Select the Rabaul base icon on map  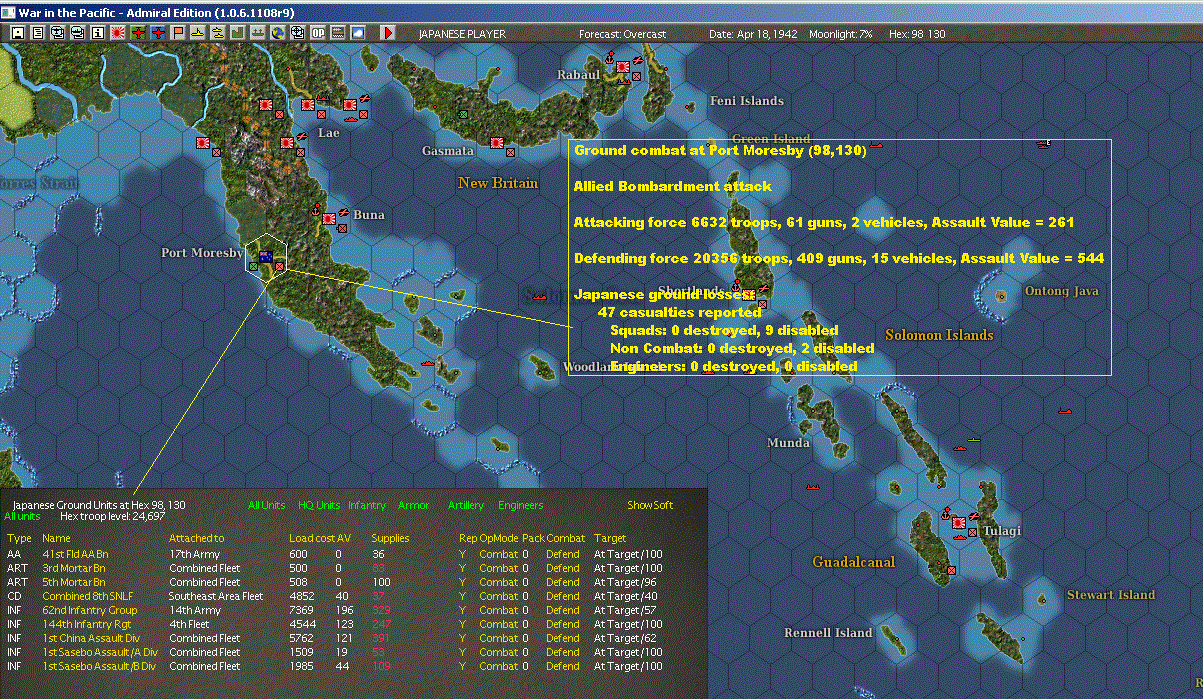tap(624, 68)
